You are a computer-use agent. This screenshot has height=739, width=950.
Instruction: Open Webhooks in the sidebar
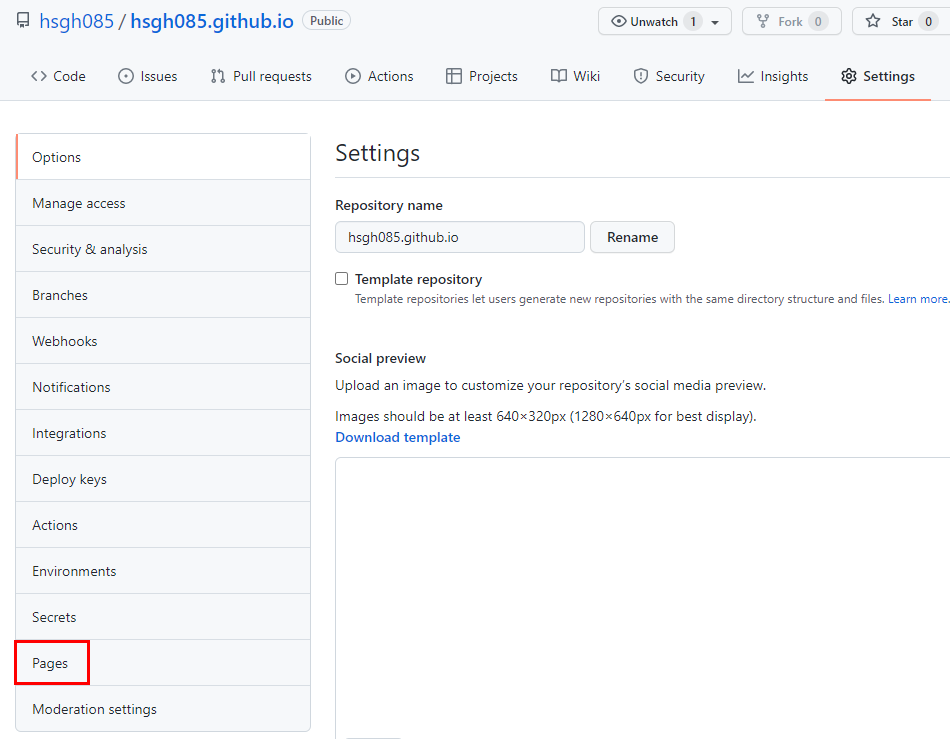coord(163,341)
